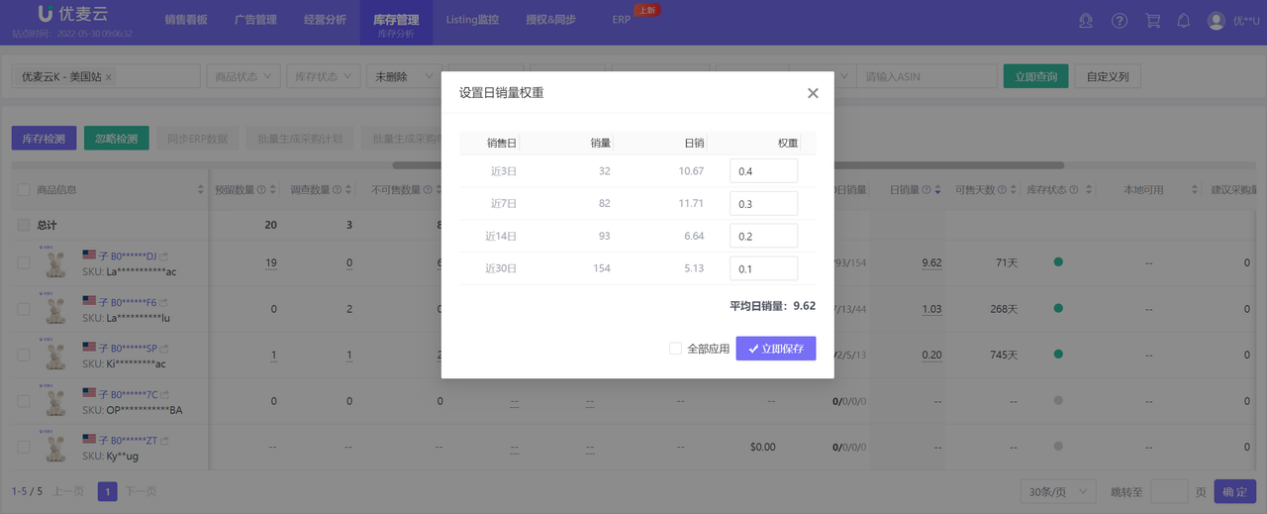Edit the 近30日 weight field
The image size is (1267, 514).
pos(764,269)
